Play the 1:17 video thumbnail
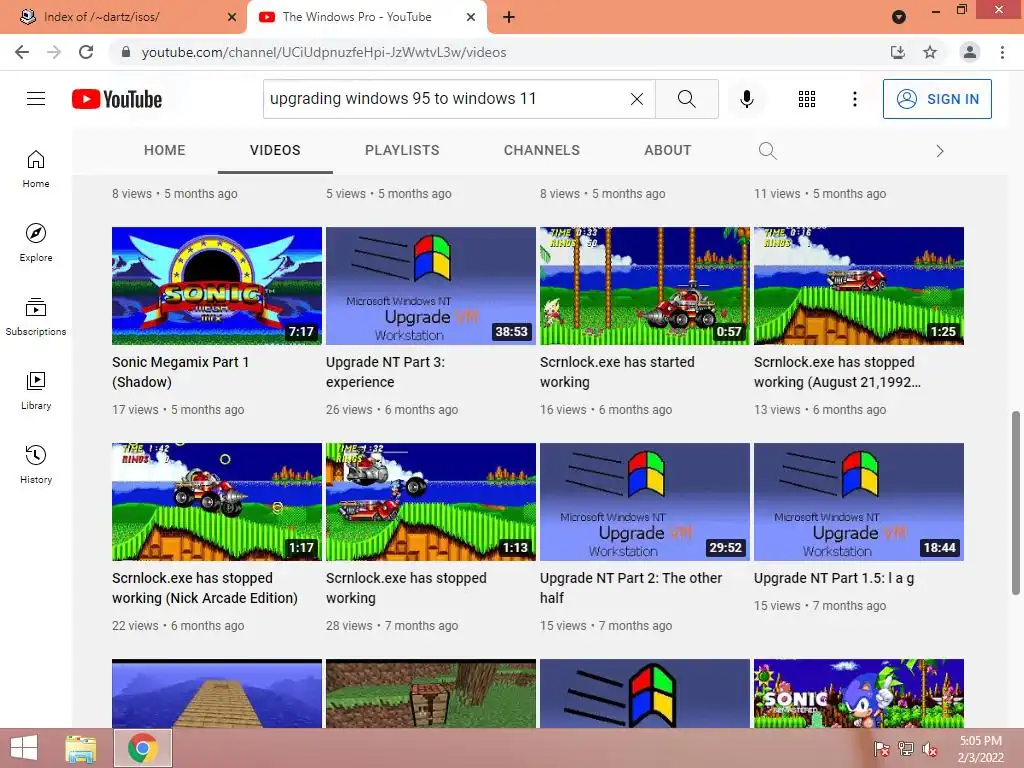This screenshot has width=1024, height=768. coord(217,502)
